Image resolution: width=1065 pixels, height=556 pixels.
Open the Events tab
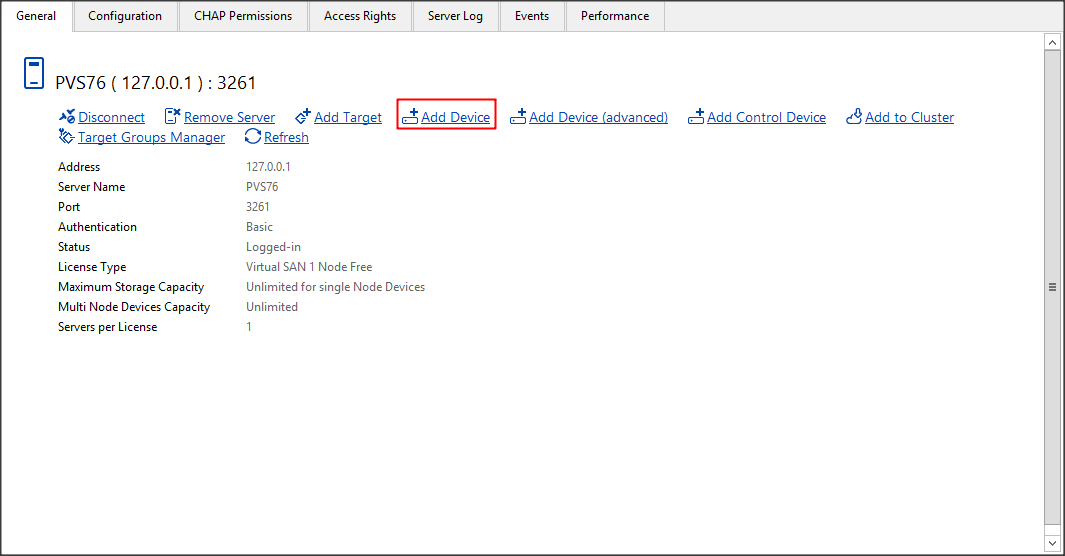point(531,16)
